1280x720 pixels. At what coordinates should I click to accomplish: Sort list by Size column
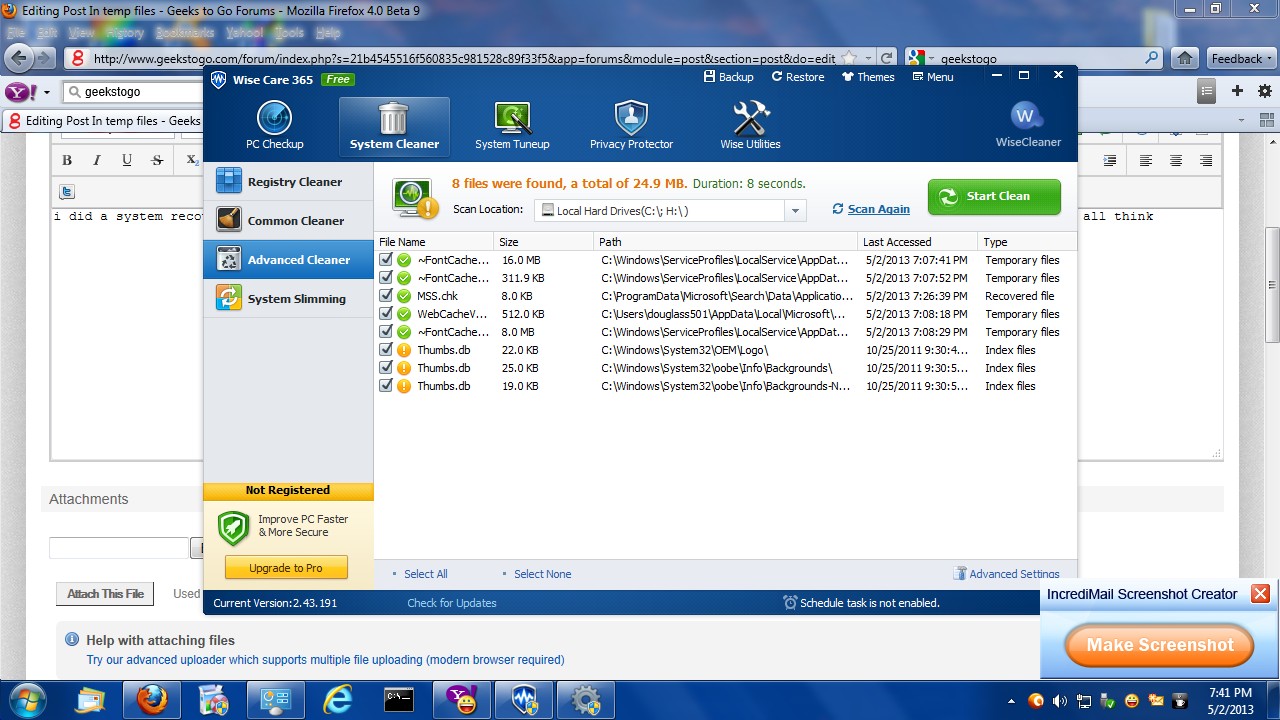544,242
